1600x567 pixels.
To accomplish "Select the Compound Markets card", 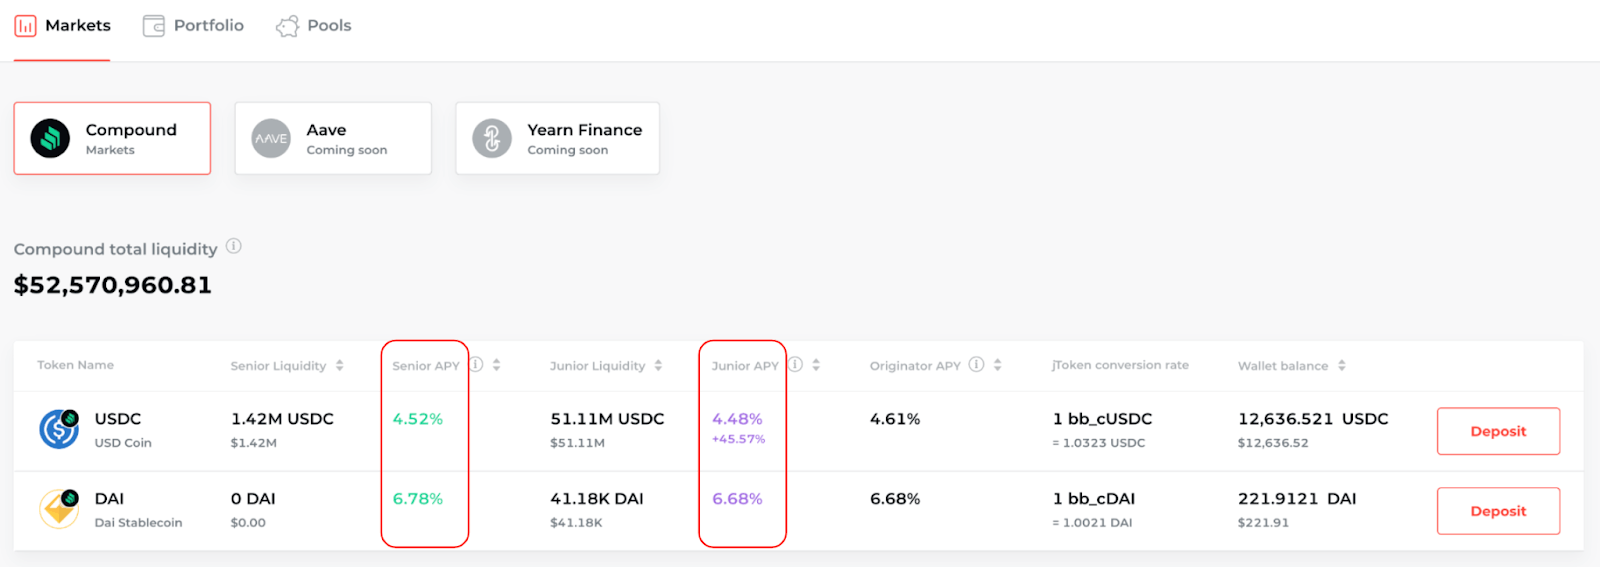I will (x=112, y=138).
